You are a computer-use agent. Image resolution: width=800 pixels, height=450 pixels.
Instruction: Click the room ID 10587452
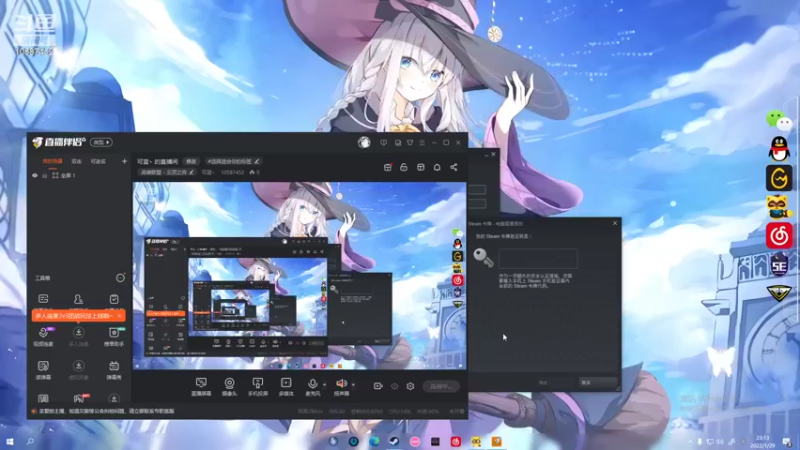coord(232,172)
